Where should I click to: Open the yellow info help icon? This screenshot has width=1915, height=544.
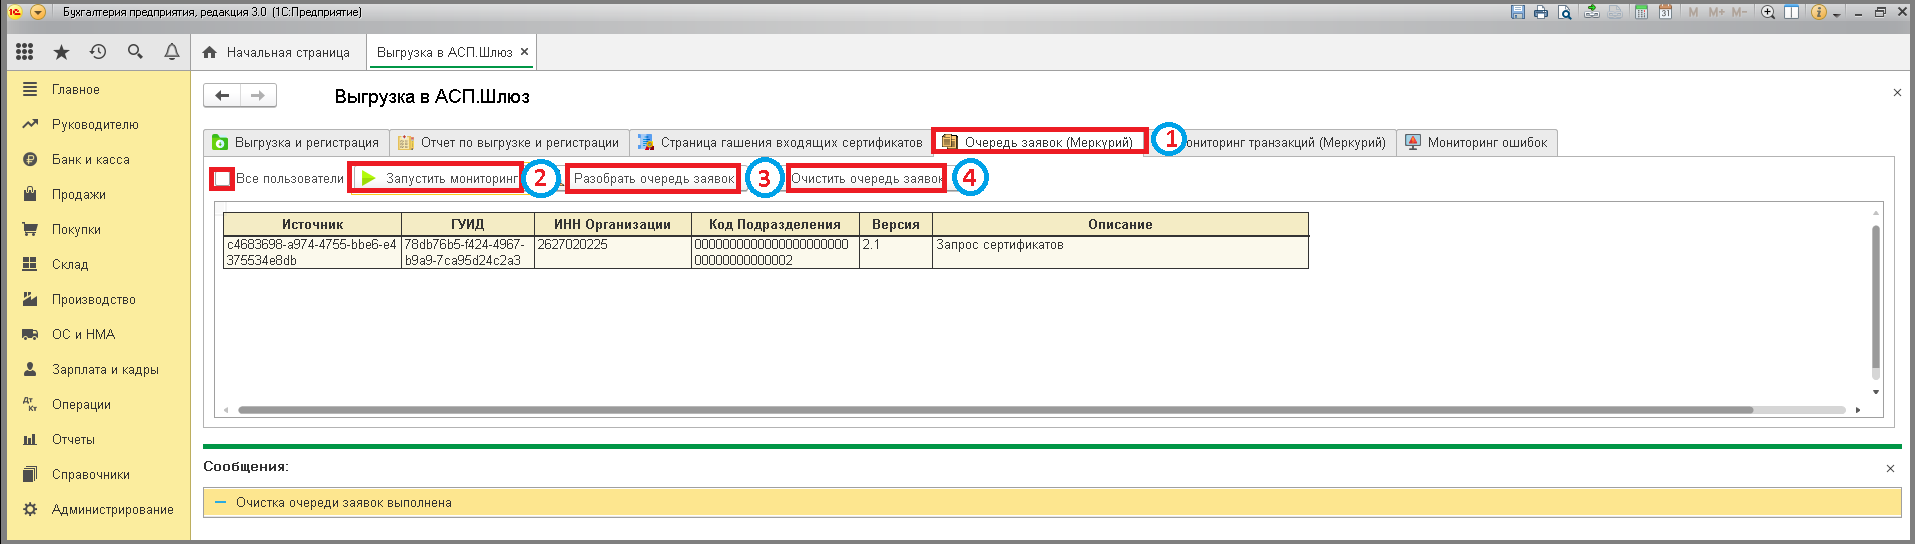(1819, 12)
